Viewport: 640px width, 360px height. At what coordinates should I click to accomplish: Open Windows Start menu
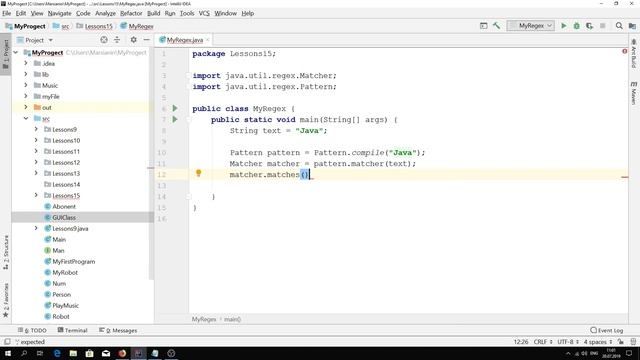(8, 353)
